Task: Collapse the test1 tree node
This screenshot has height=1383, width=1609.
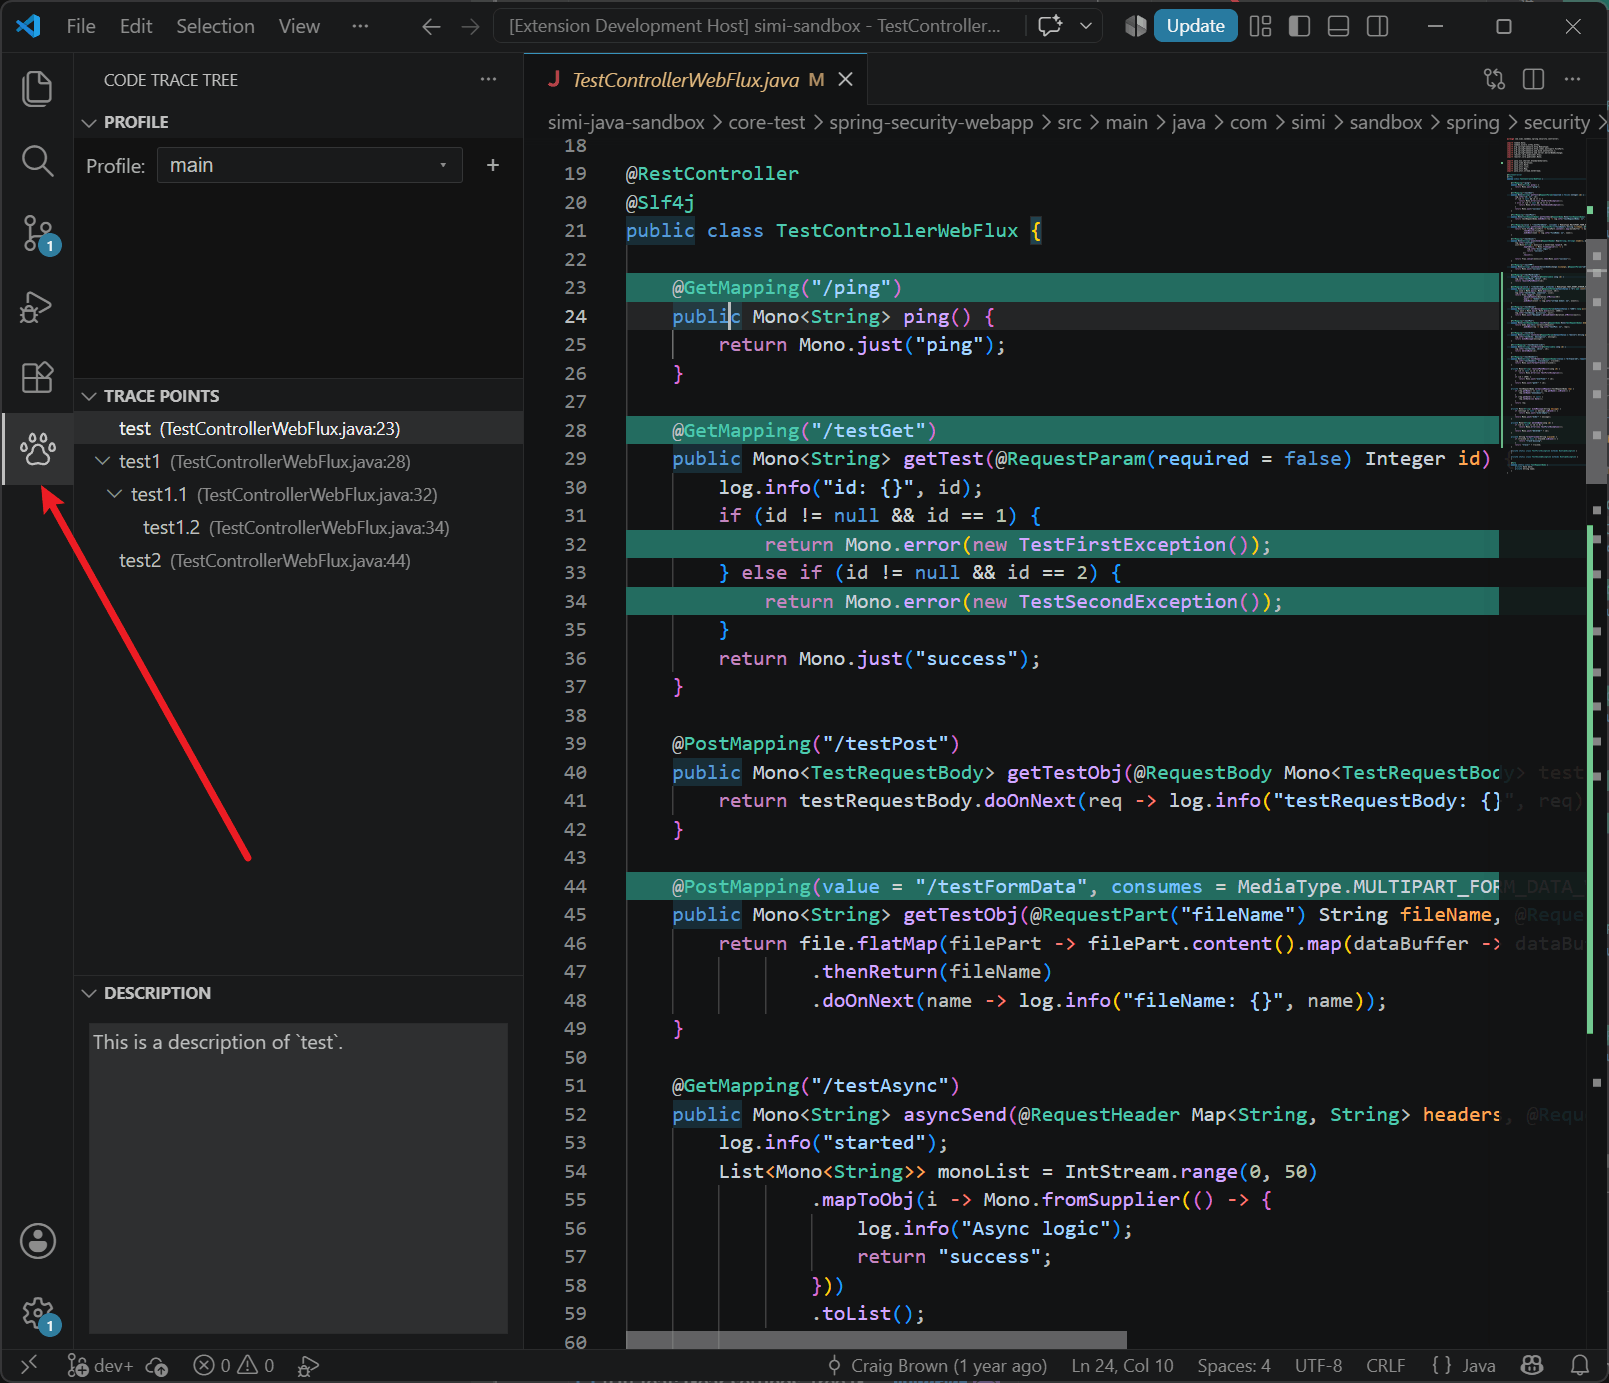Action: [102, 461]
